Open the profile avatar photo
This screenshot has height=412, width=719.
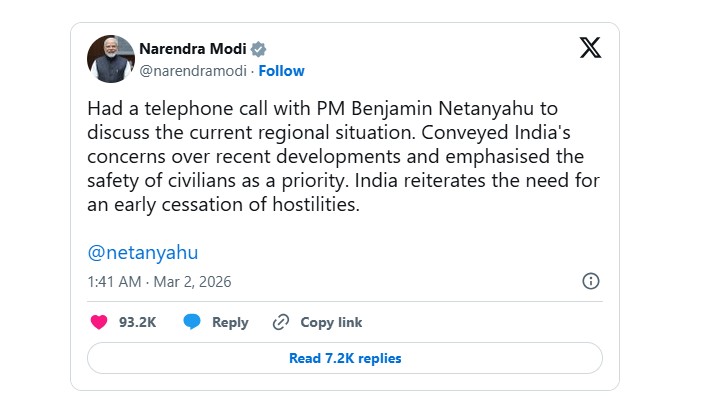click(111, 59)
